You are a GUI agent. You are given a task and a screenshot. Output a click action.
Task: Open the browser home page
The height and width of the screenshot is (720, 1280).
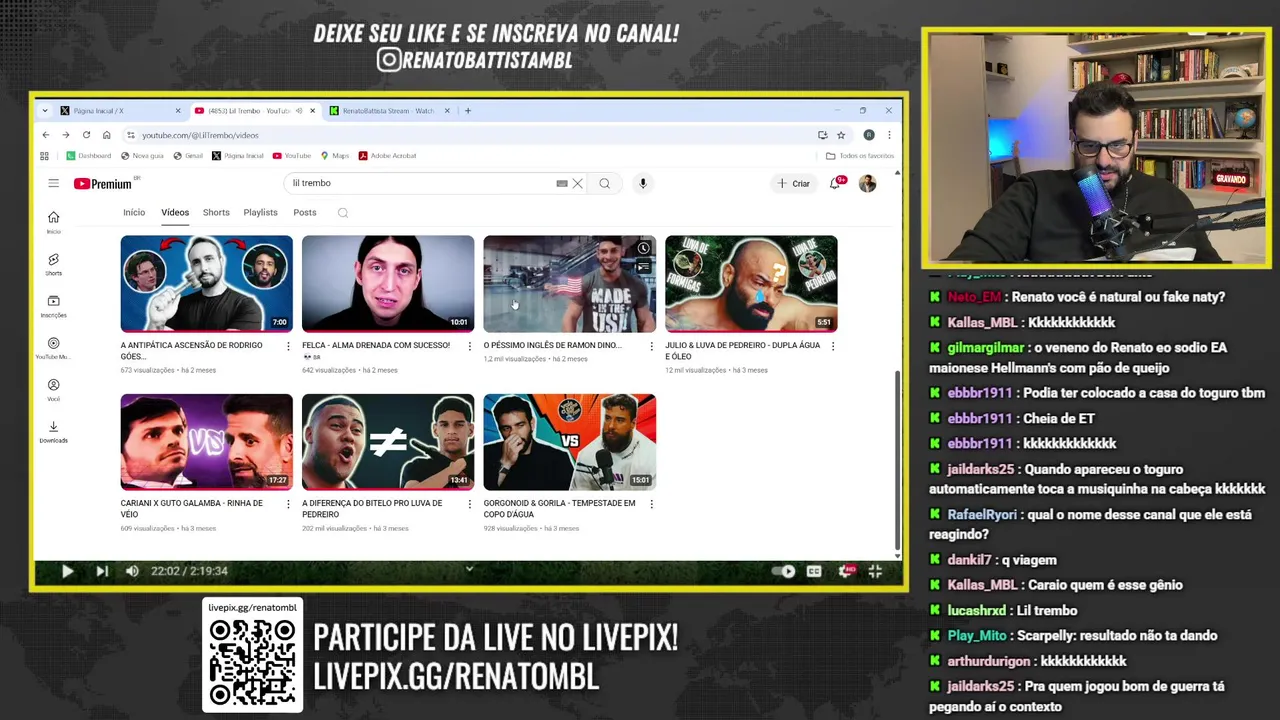coord(106,135)
